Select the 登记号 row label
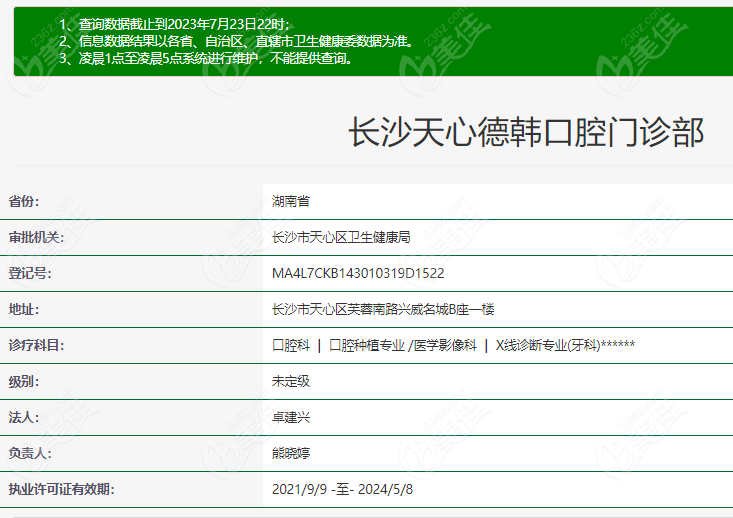 [x=29, y=273]
